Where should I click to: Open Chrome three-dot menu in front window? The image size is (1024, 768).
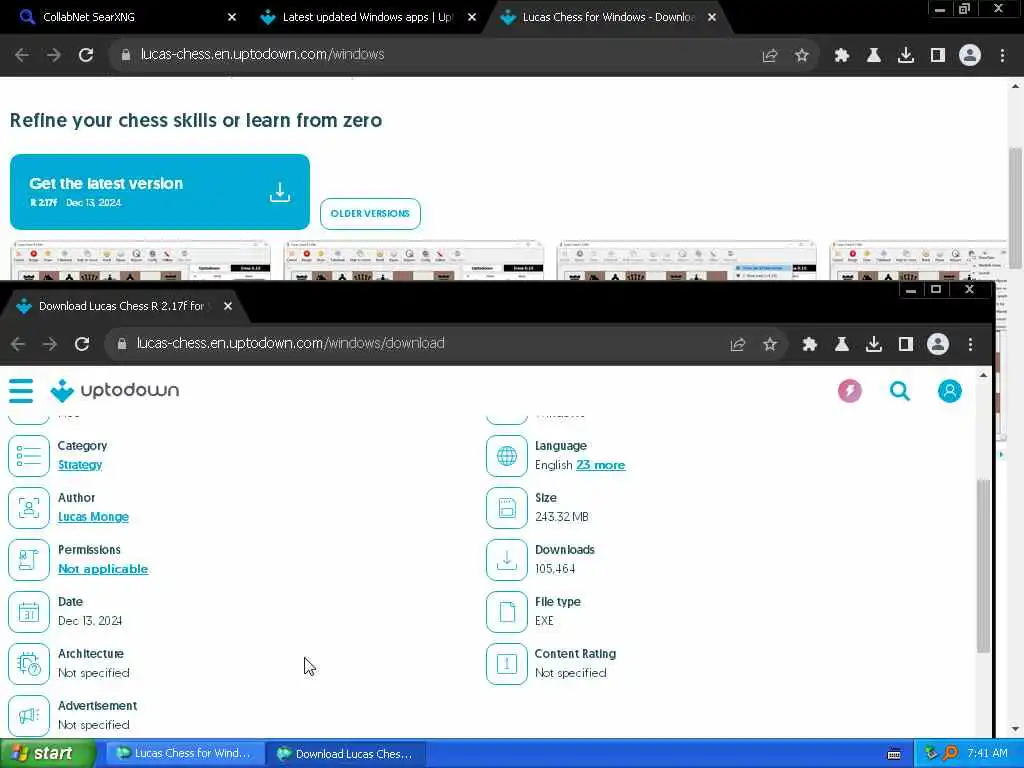tap(970, 344)
